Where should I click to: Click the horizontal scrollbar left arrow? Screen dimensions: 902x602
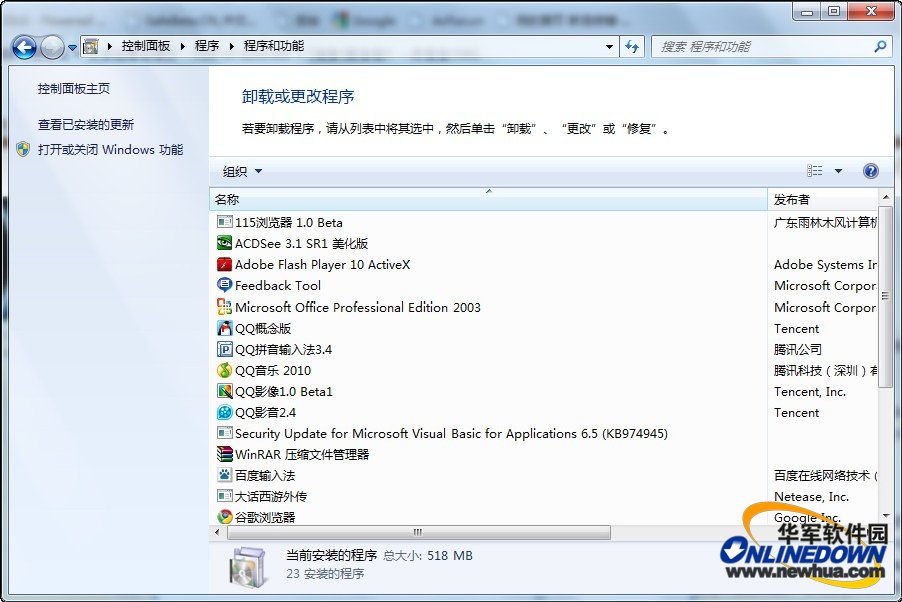[217, 532]
